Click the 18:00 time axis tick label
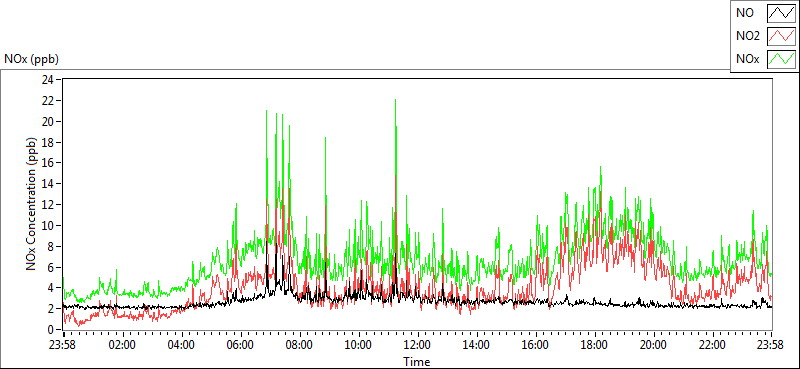This screenshot has width=800, height=369. [594, 344]
